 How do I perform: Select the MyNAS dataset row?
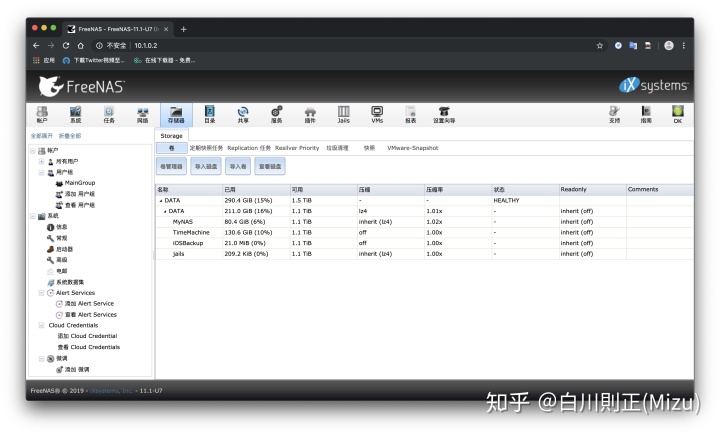[424, 222]
